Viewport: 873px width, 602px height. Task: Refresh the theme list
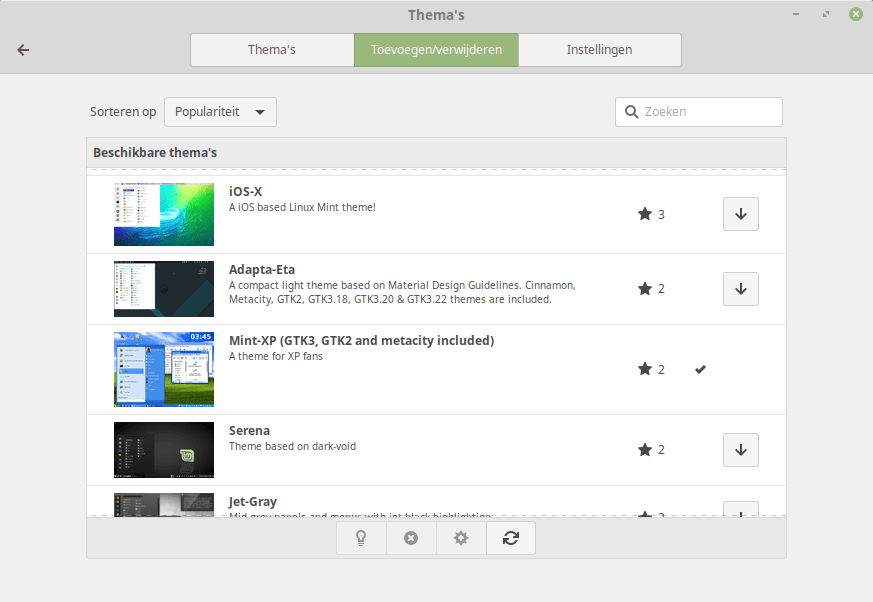pos(511,538)
